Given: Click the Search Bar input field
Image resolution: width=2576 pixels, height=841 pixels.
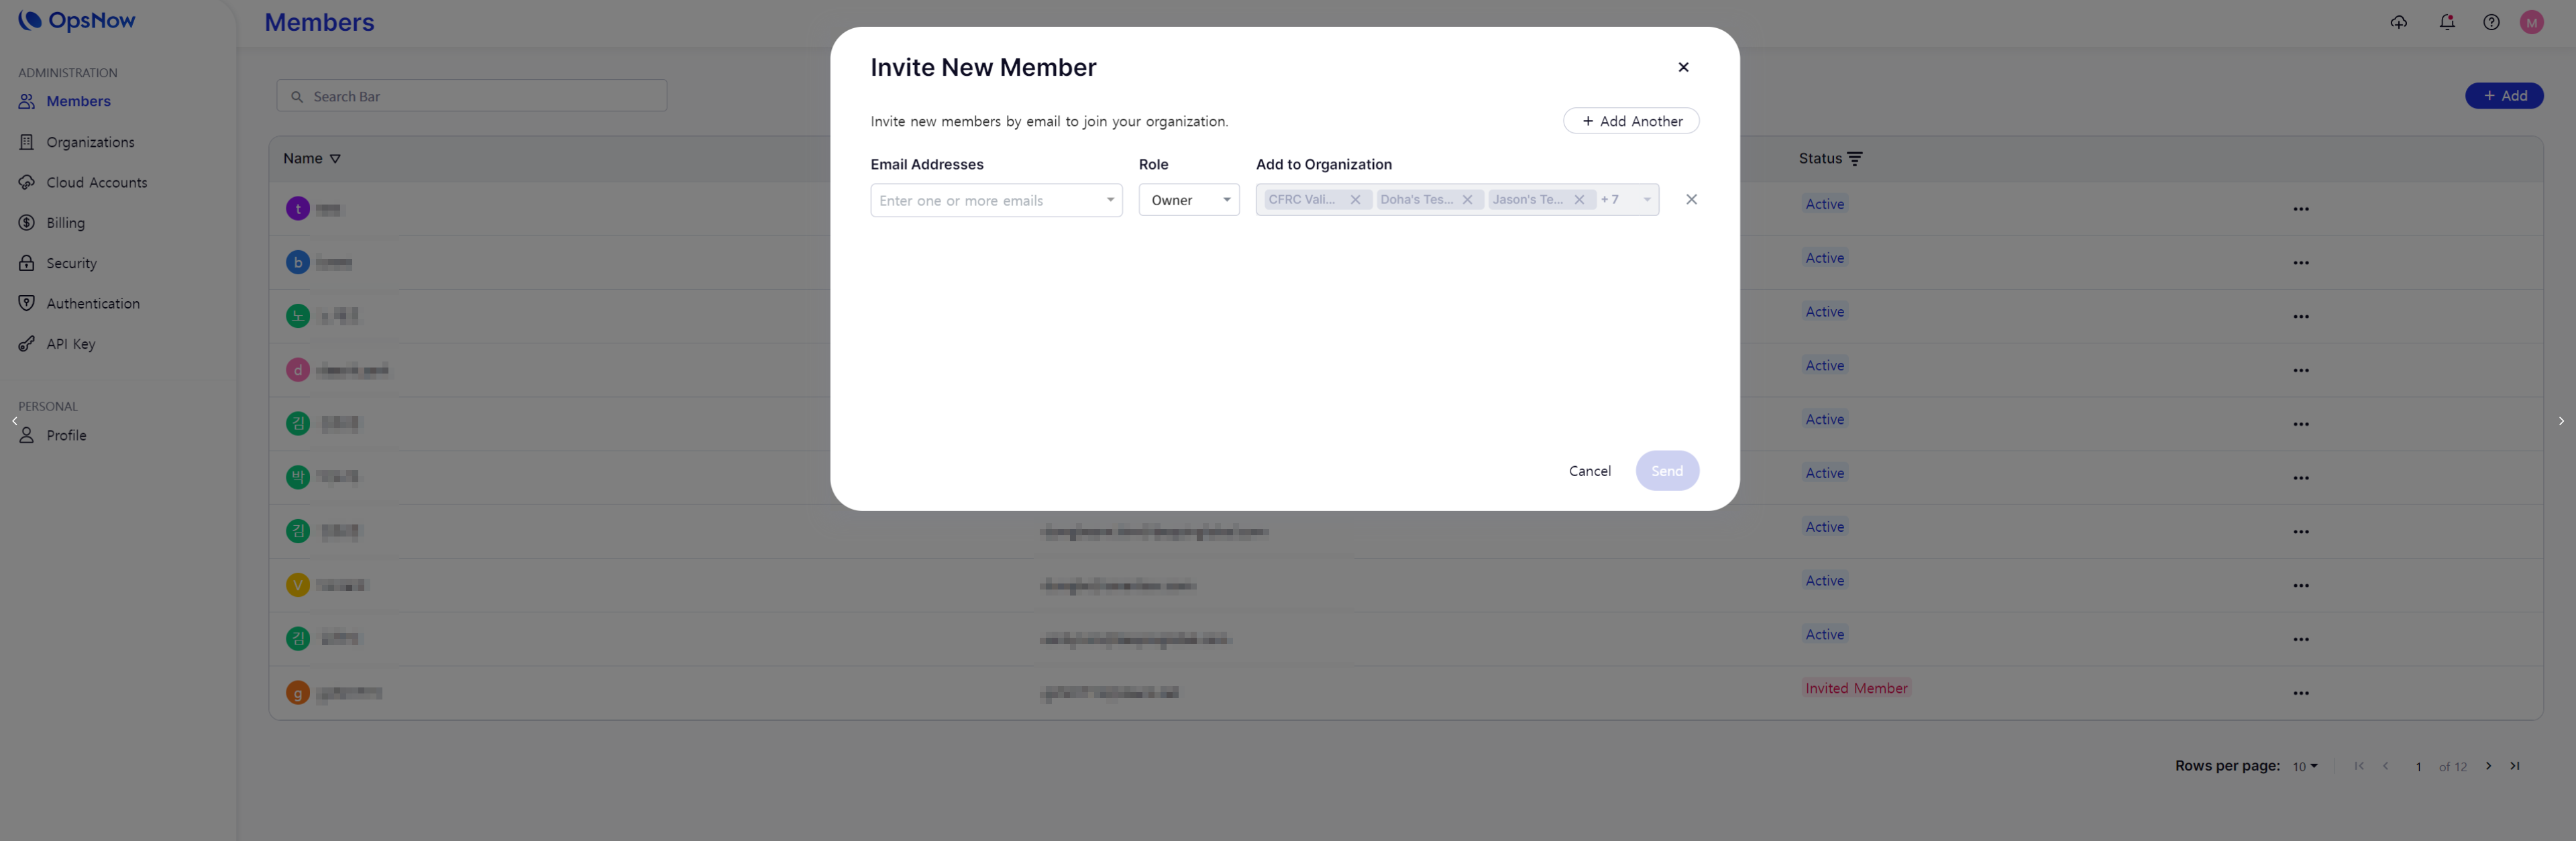Looking at the screenshot, I should coord(472,96).
